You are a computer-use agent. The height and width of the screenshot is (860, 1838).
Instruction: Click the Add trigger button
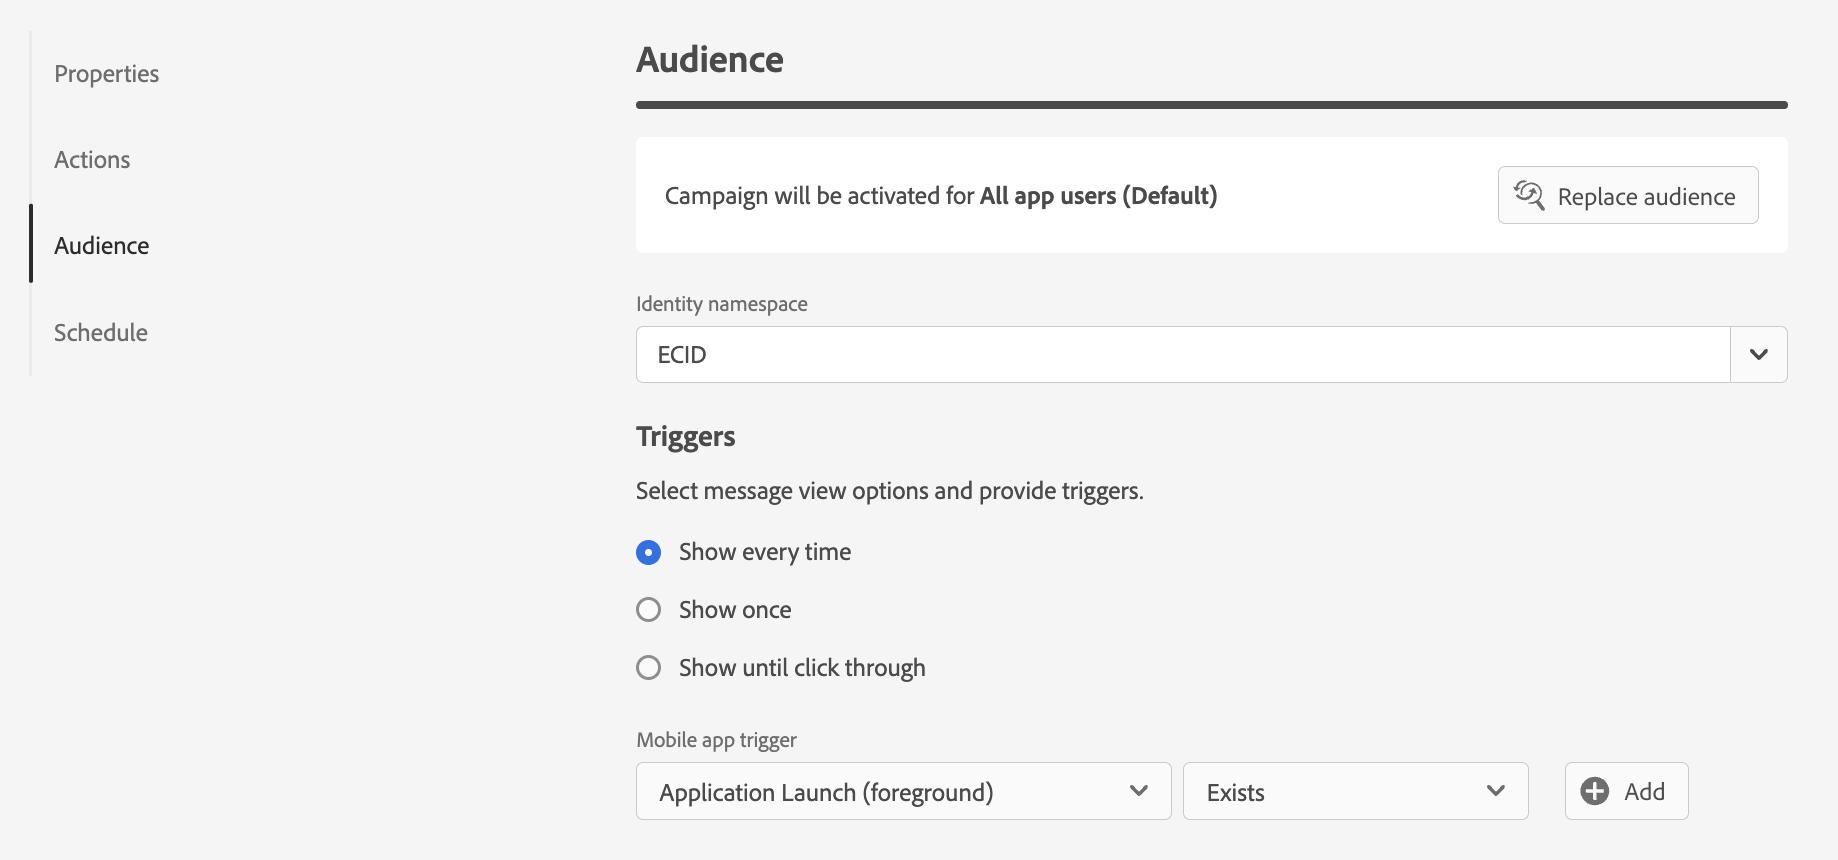coord(1627,792)
